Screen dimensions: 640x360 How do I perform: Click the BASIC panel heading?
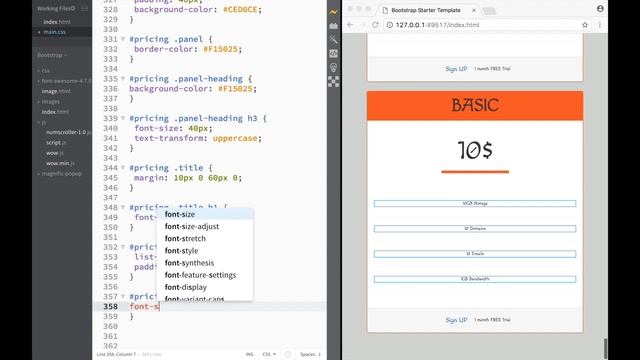(x=475, y=106)
